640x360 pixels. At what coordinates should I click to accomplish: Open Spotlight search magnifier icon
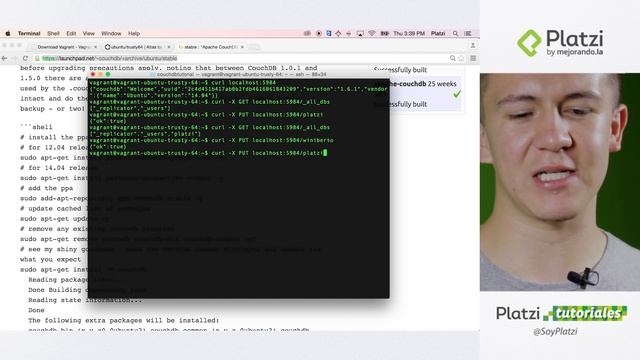point(456,33)
